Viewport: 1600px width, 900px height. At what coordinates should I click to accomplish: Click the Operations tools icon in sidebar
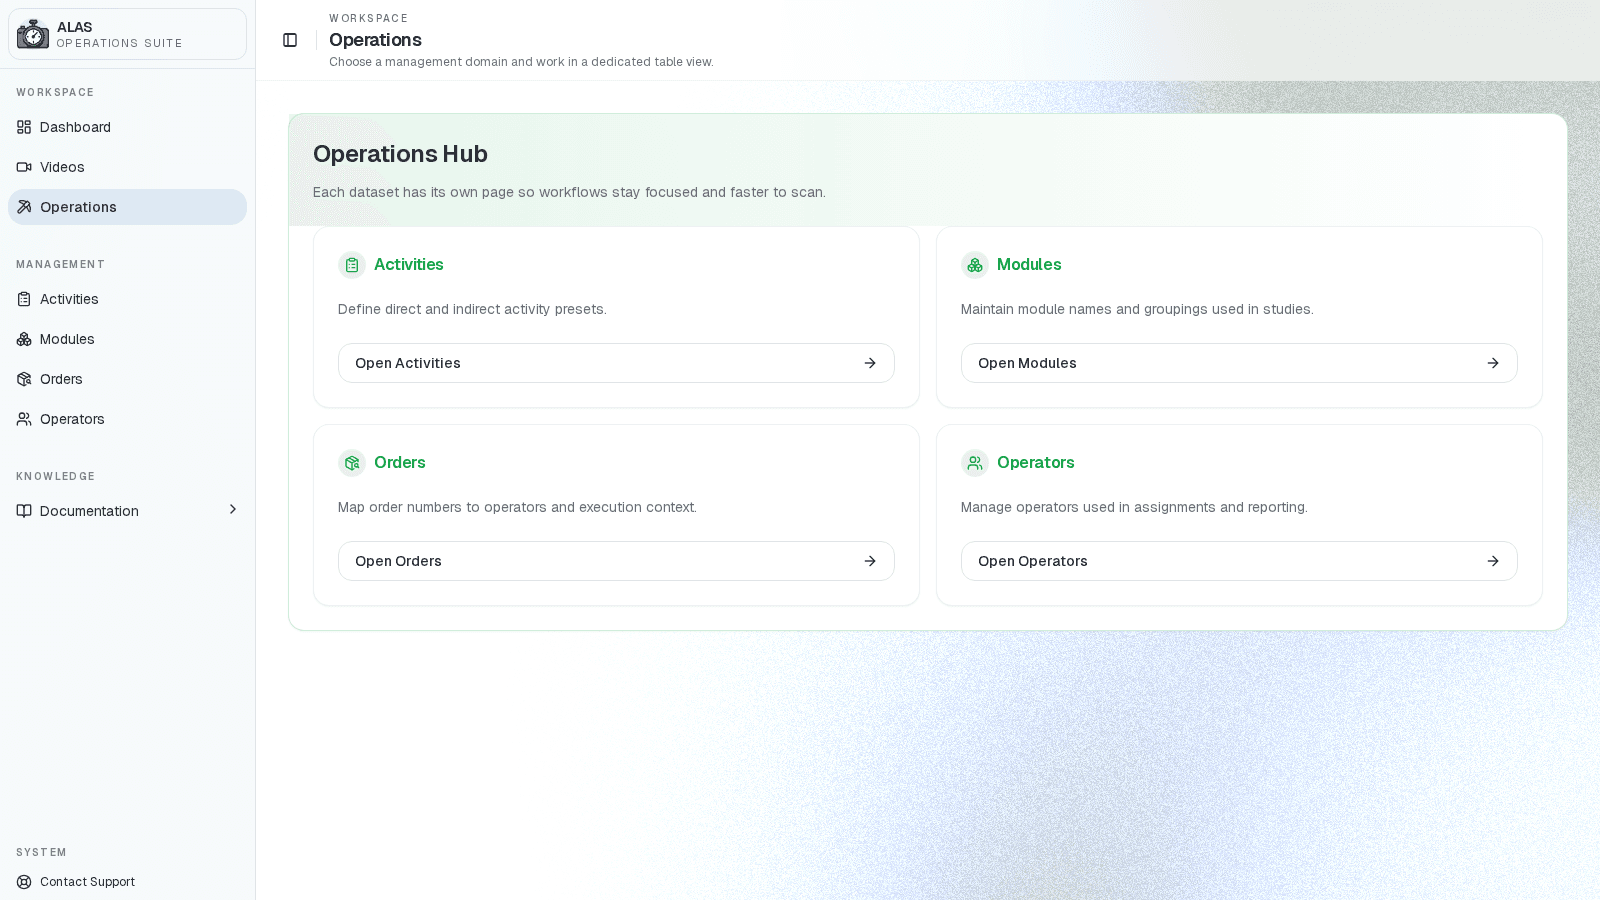[24, 207]
